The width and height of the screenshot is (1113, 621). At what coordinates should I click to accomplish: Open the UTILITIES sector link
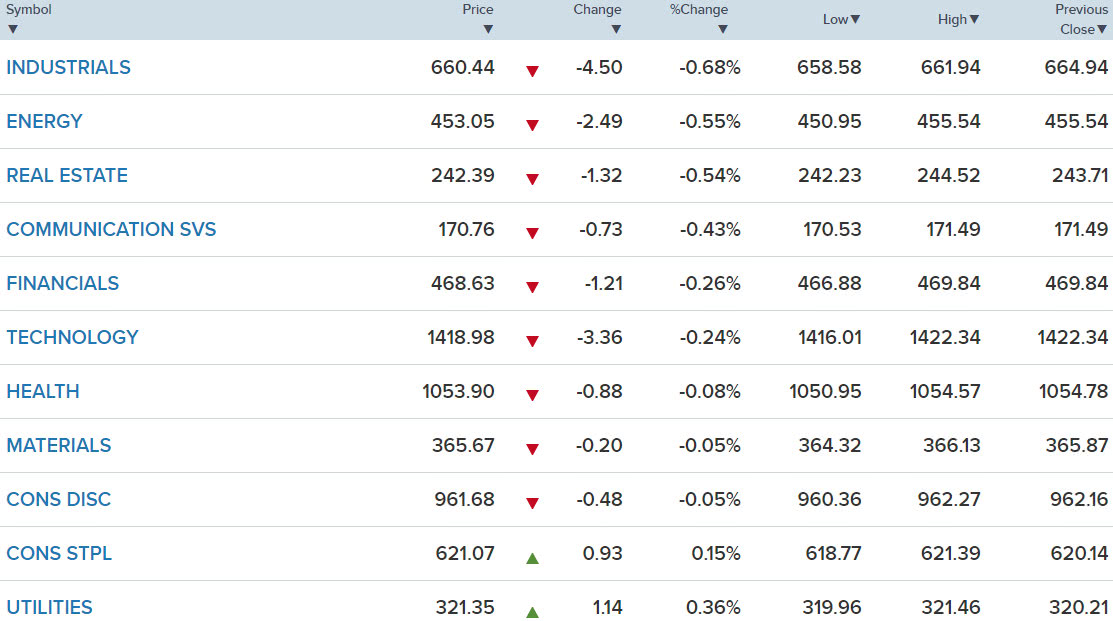click(x=49, y=607)
